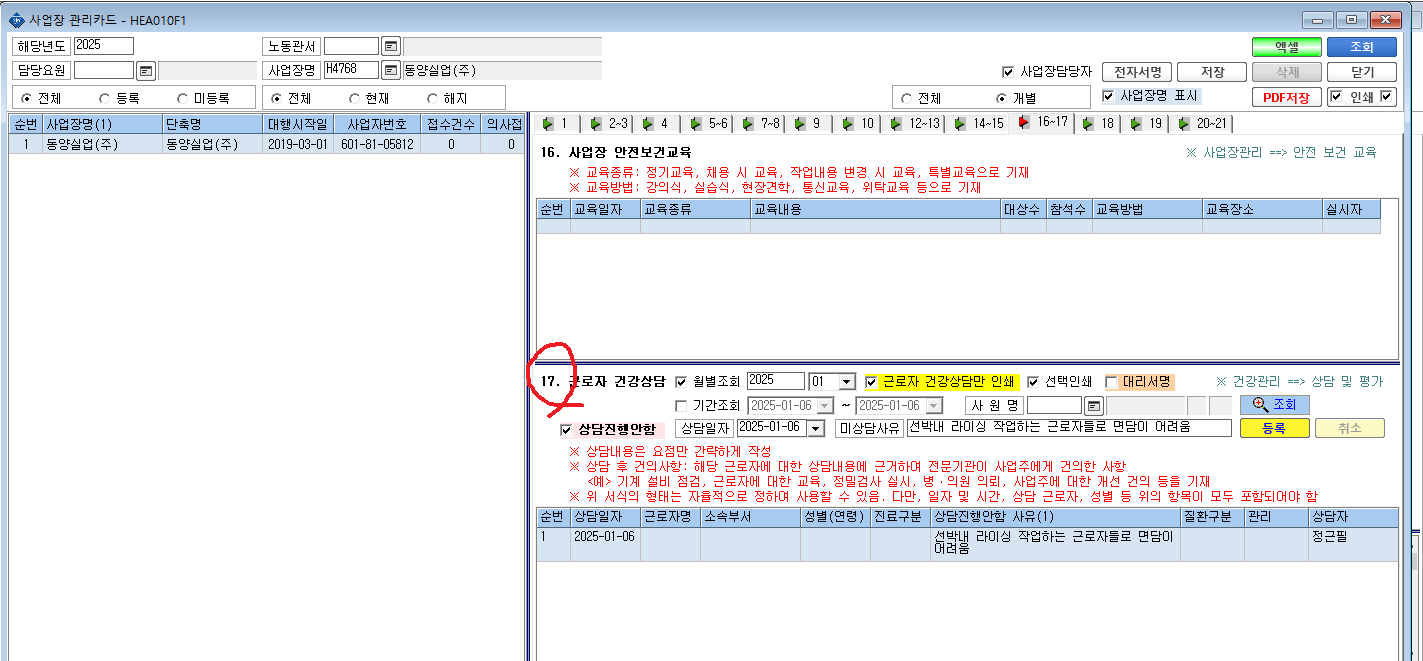Toggle the 사업장담당자 checkbox
This screenshot has height=661, width=1423.
coord(1008,72)
